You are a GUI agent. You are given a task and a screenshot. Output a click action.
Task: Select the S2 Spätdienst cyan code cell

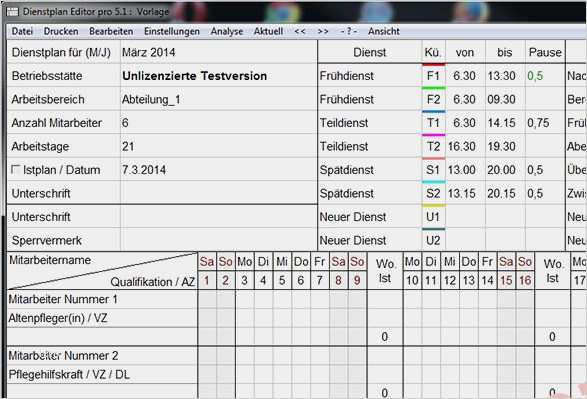[434, 193]
